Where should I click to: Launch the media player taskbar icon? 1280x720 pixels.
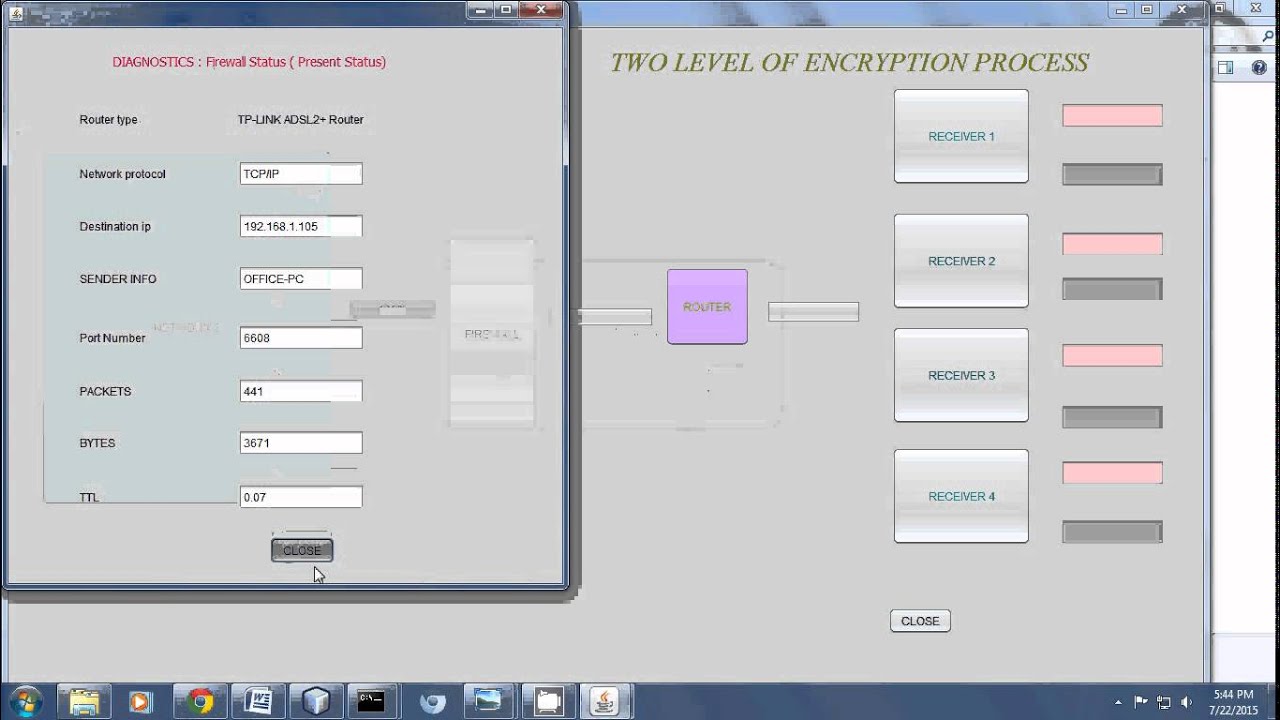tap(140, 701)
